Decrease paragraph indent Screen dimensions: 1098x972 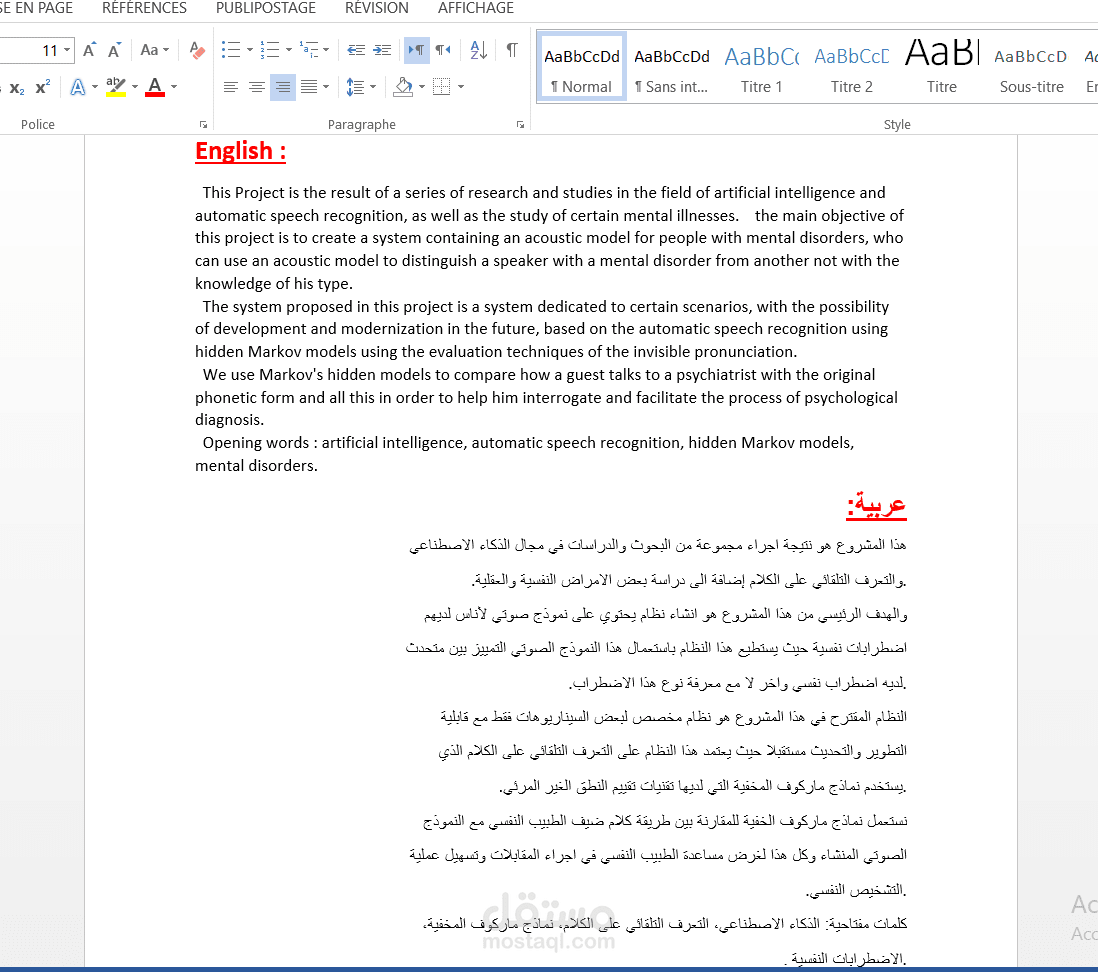356,50
